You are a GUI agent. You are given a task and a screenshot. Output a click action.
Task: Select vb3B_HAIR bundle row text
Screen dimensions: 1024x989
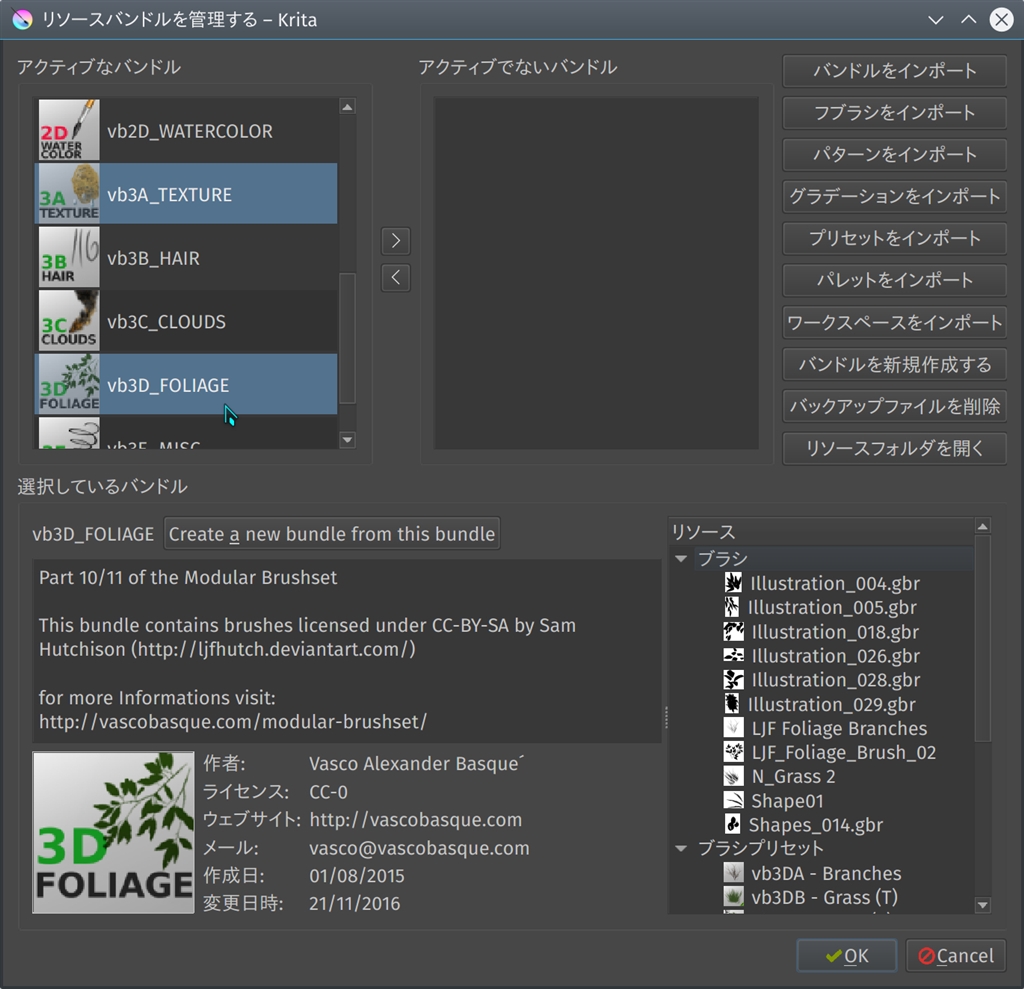tap(153, 258)
